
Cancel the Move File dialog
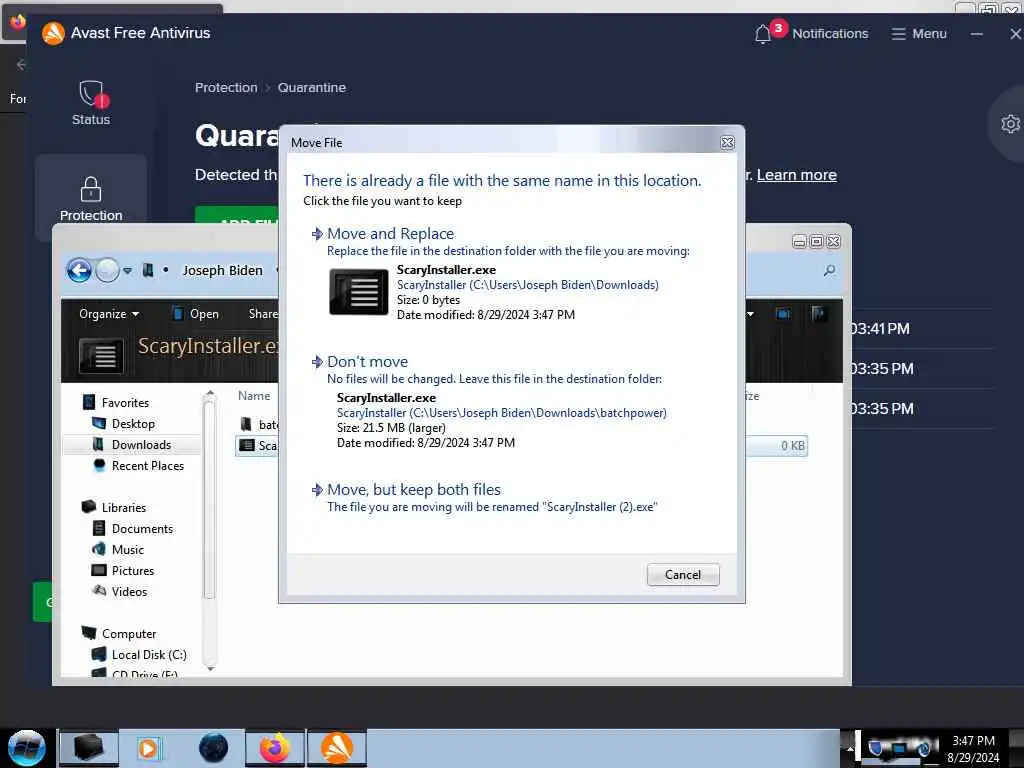tap(682, 575)
